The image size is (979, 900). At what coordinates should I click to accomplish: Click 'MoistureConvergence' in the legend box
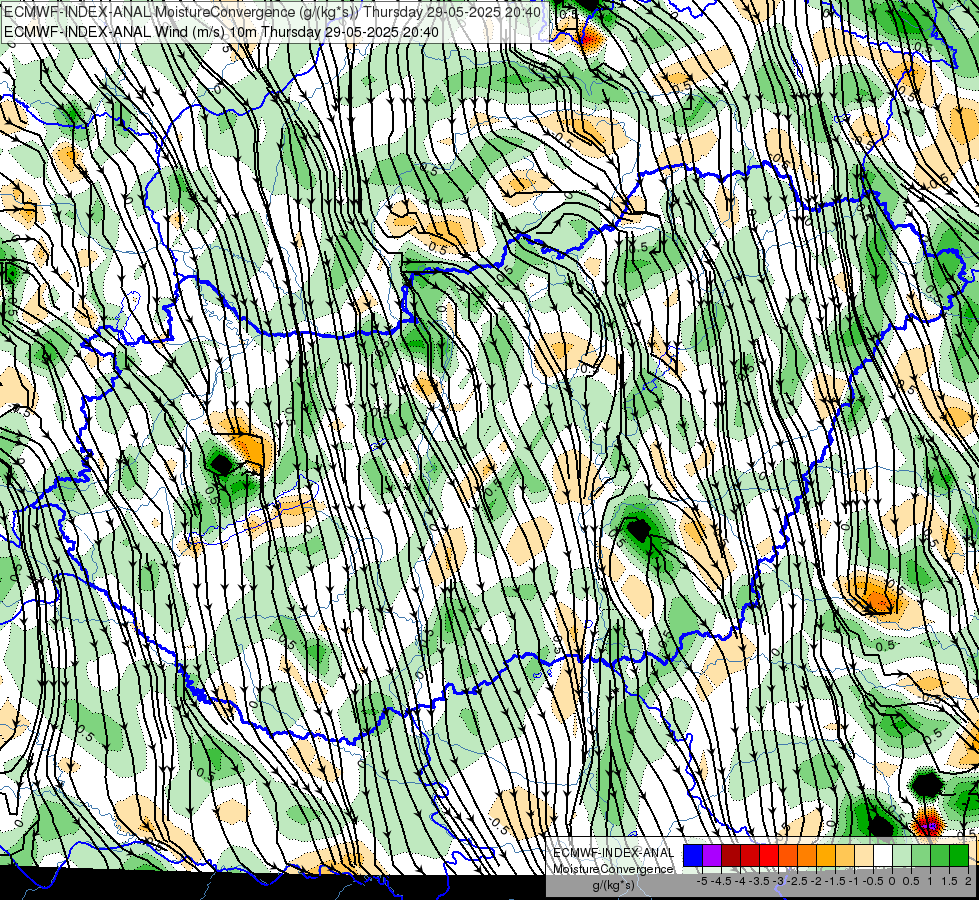(613, 869)
